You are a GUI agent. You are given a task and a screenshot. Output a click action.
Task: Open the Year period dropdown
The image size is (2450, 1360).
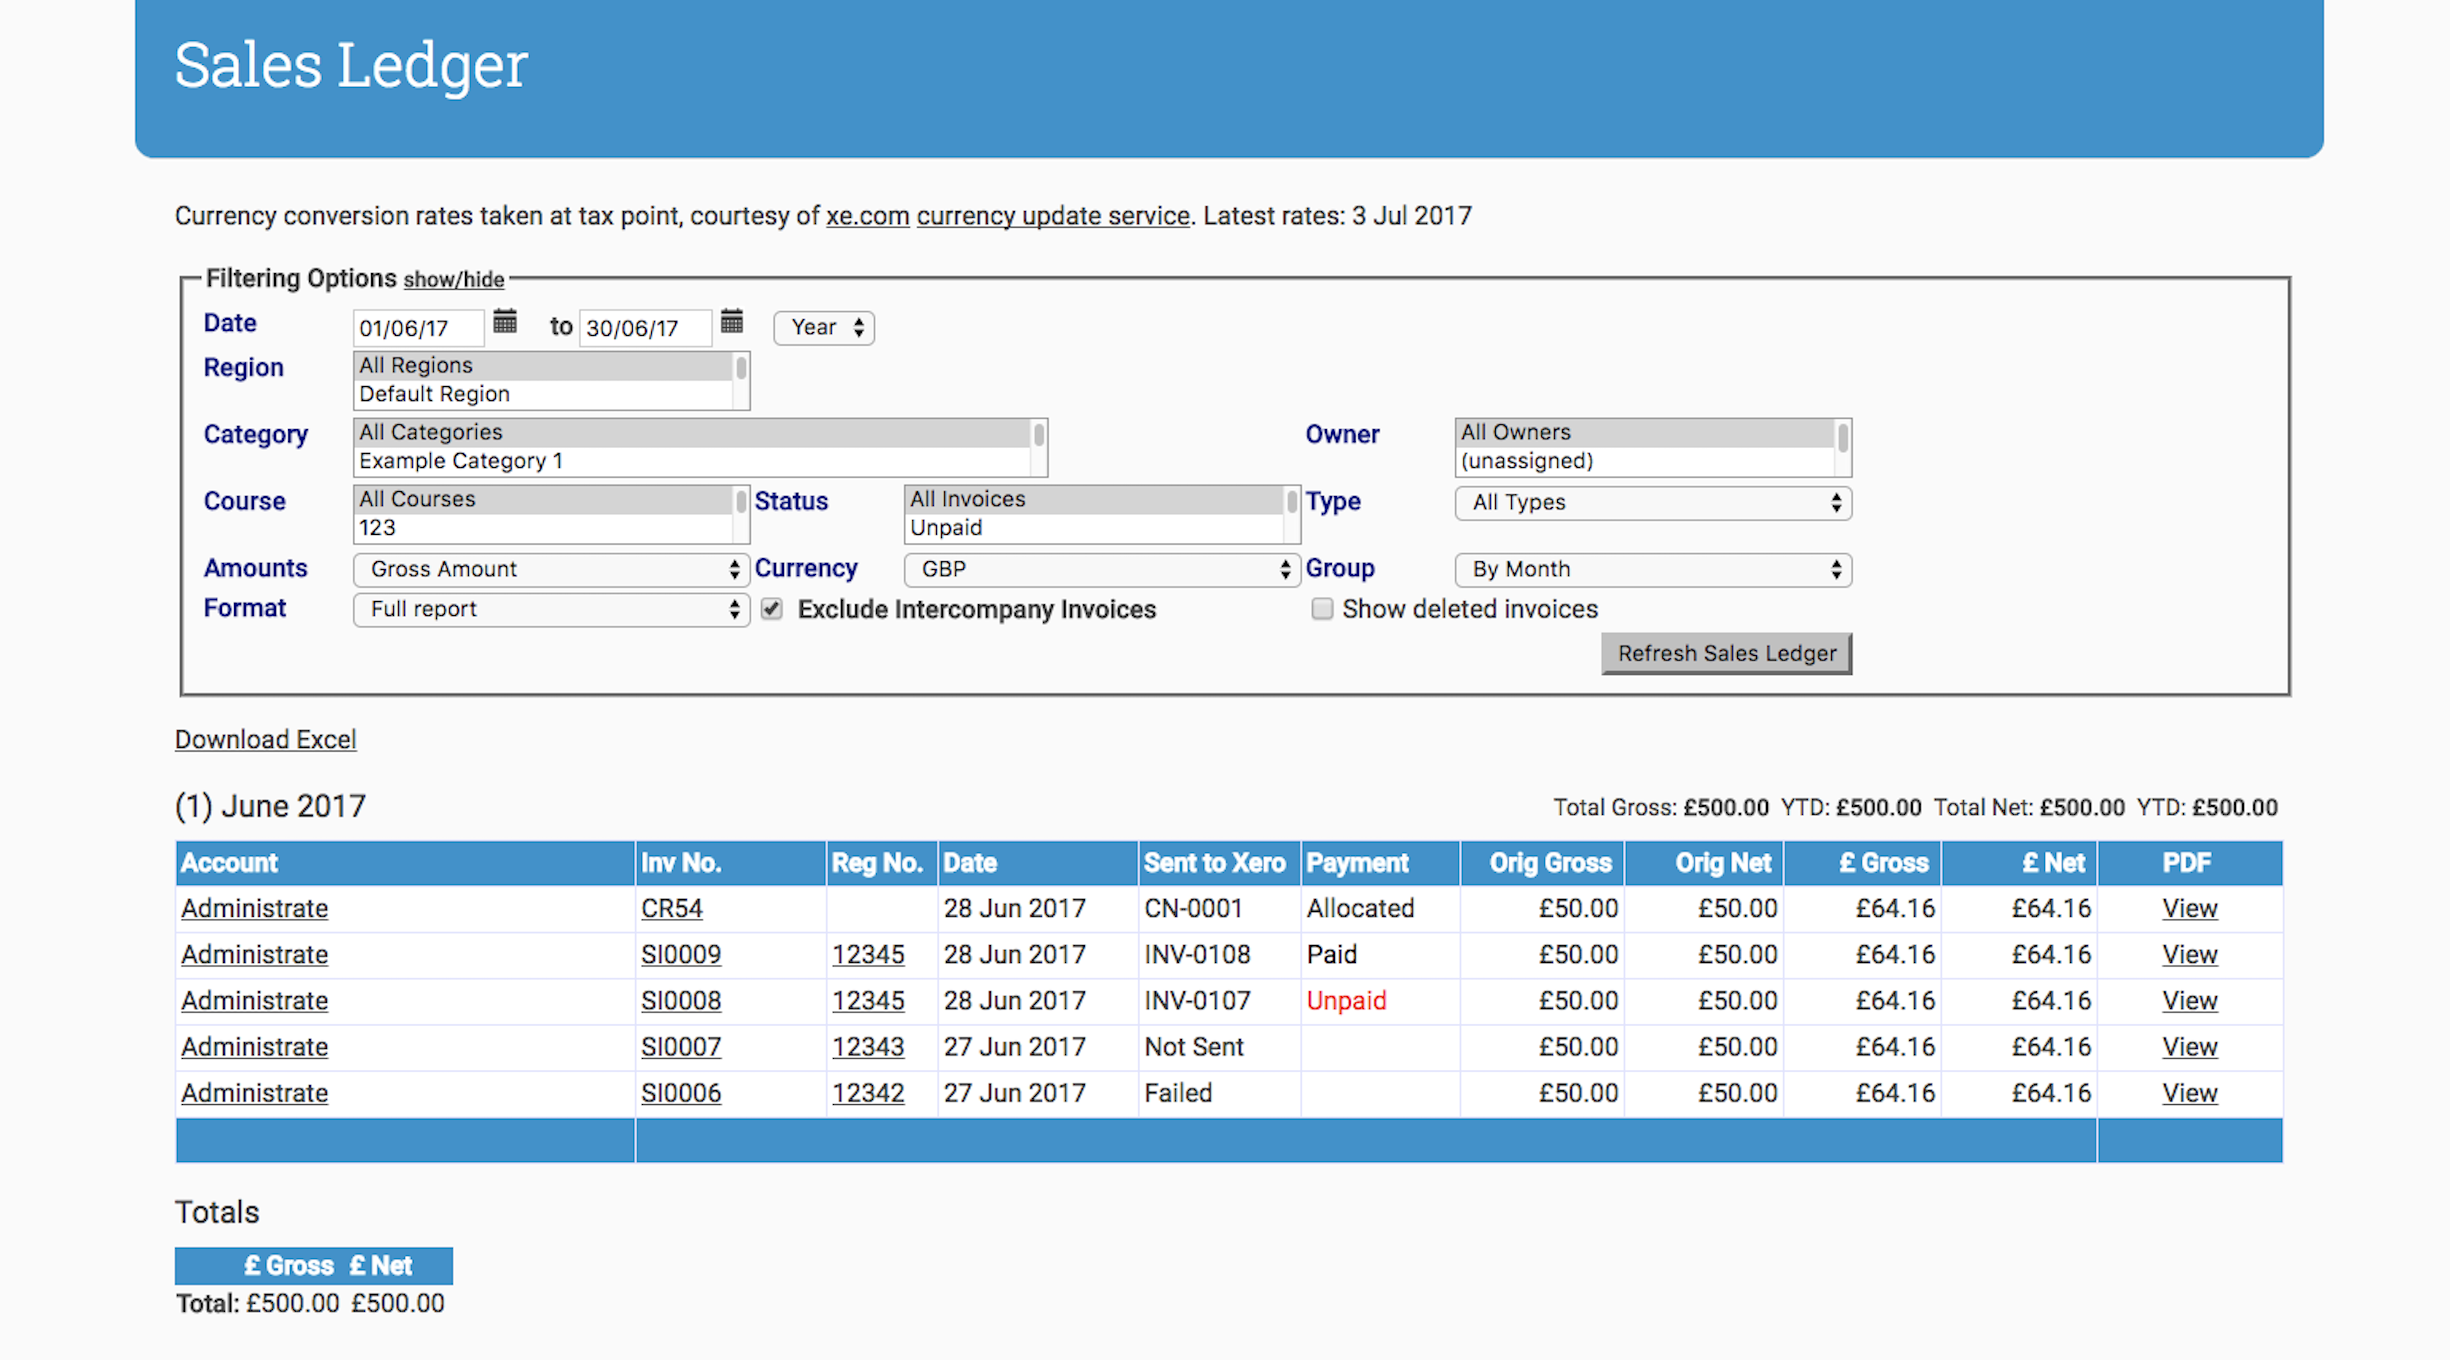[x=824, y=328]
